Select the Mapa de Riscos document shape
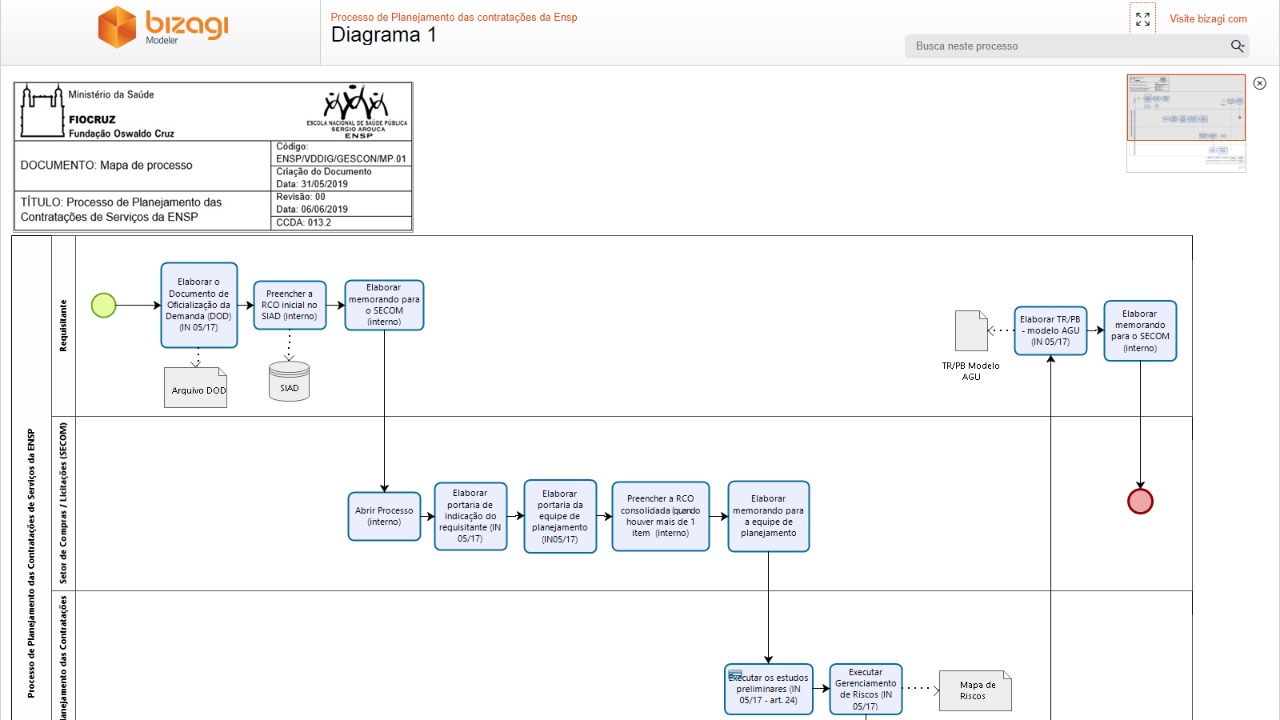 point(977,690)
